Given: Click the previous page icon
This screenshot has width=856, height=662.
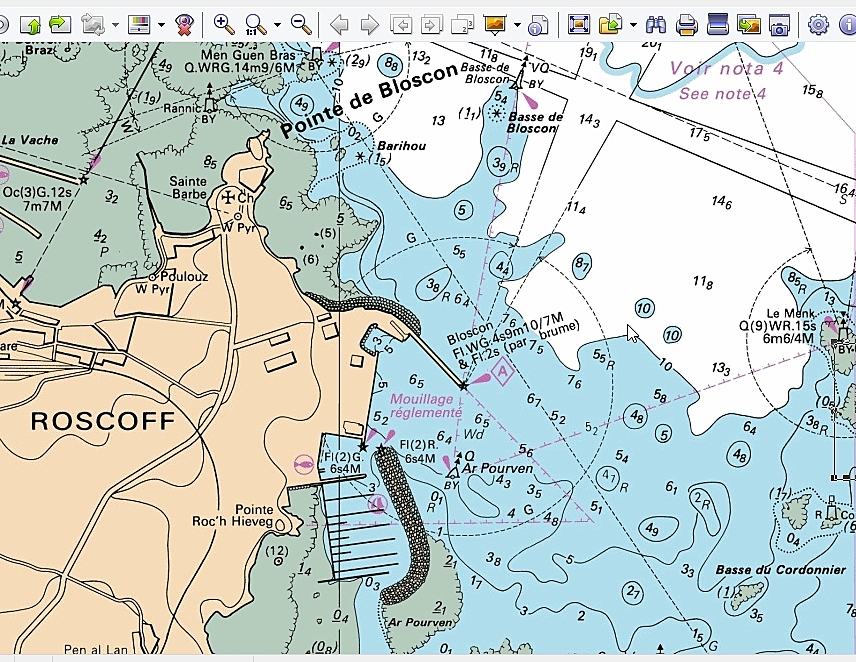Looking at the screenshot, I should 401,25.
